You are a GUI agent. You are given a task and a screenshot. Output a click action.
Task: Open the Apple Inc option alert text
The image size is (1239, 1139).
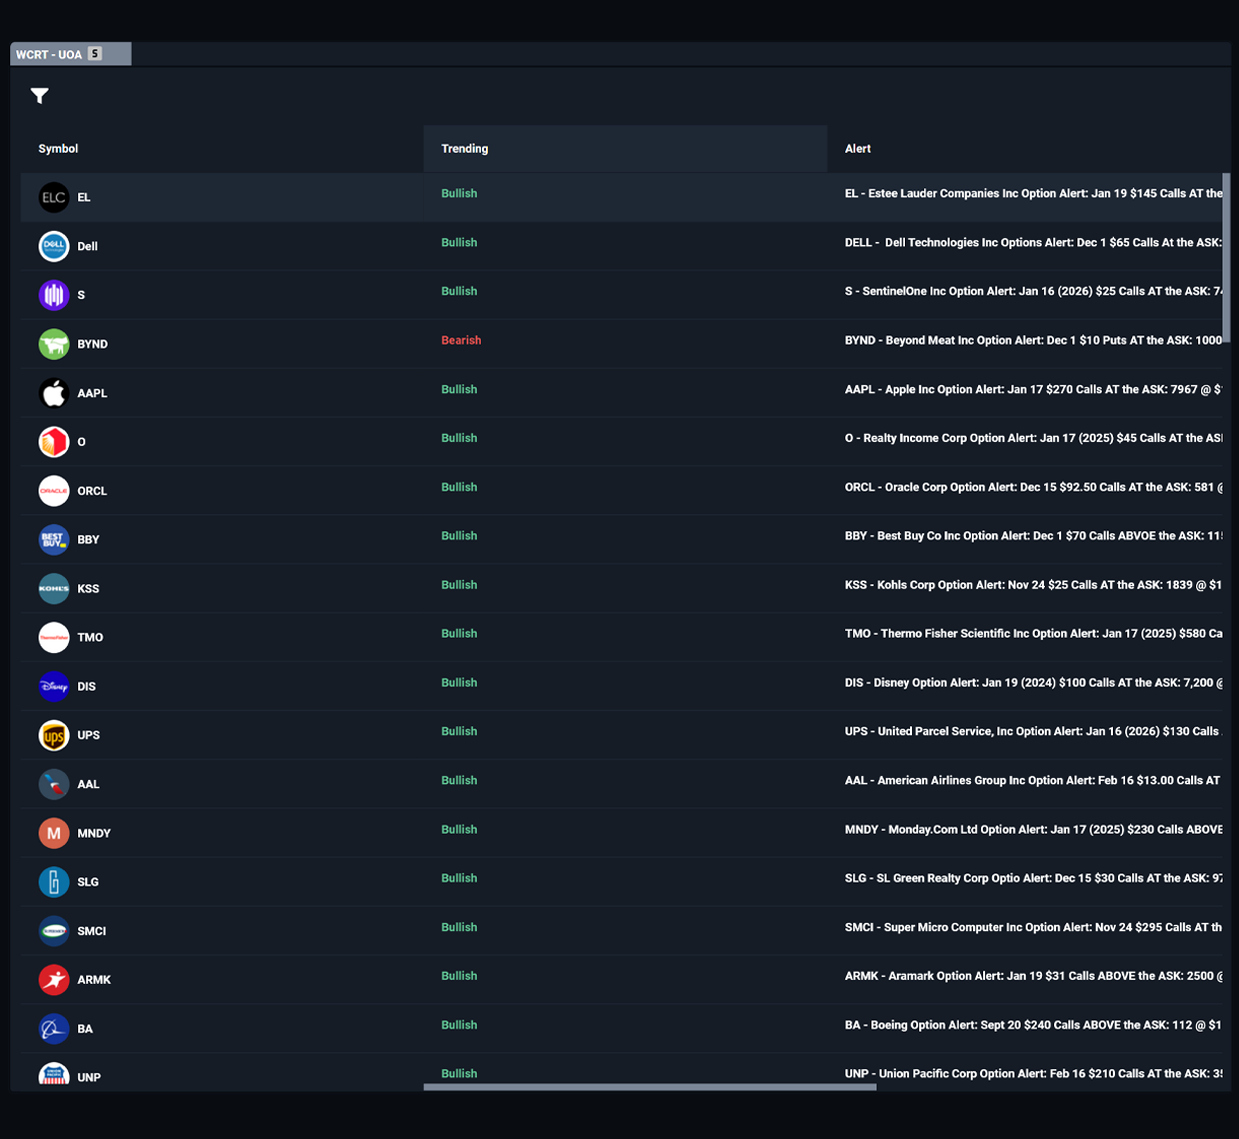pyautogui.click(x=1033, y=390)
